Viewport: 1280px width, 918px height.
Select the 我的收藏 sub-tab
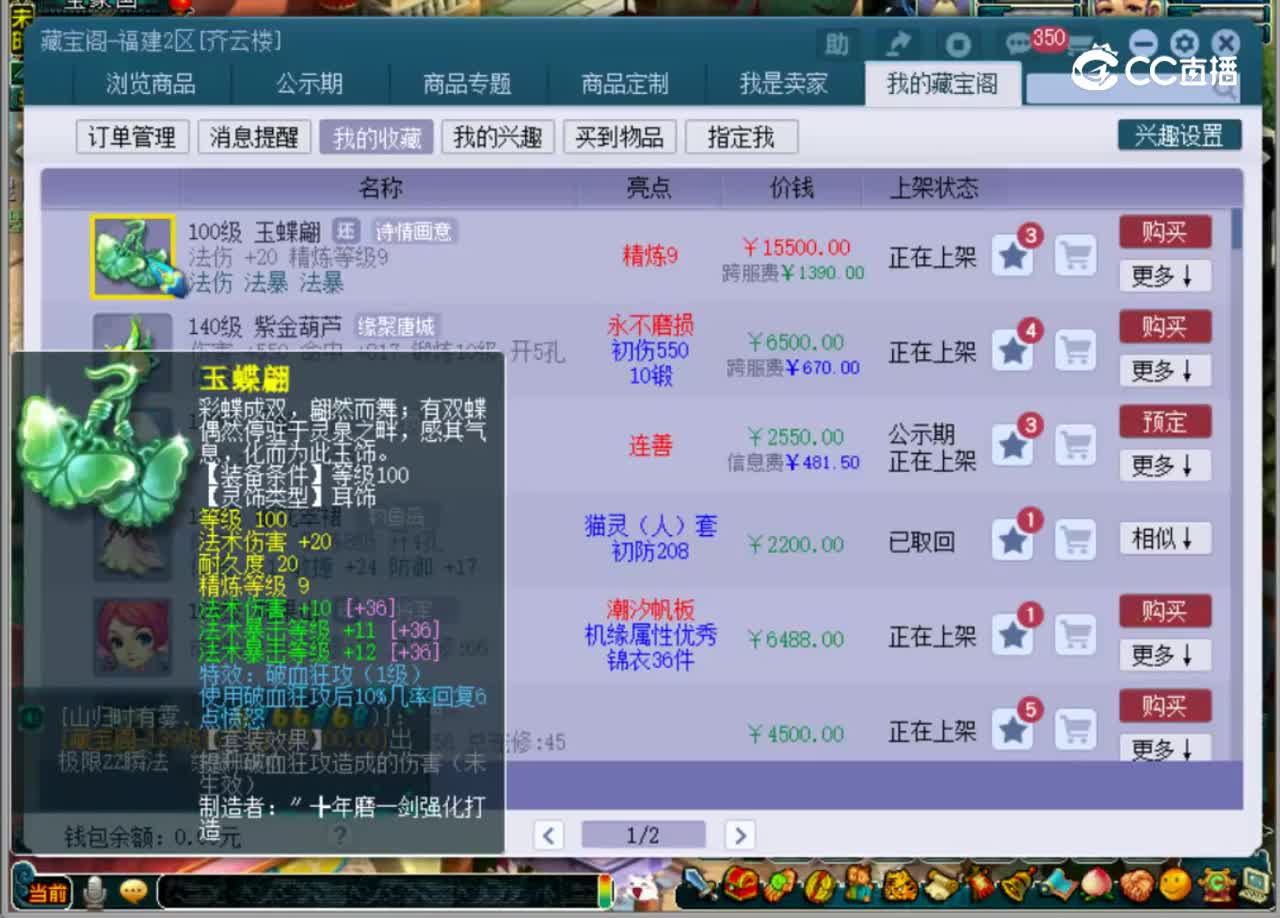(376, 137)
